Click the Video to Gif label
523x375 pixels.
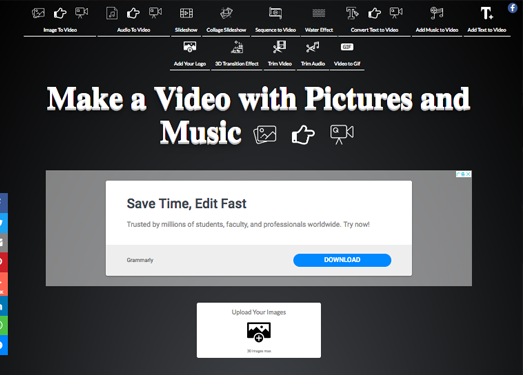[x=347, y=63]
